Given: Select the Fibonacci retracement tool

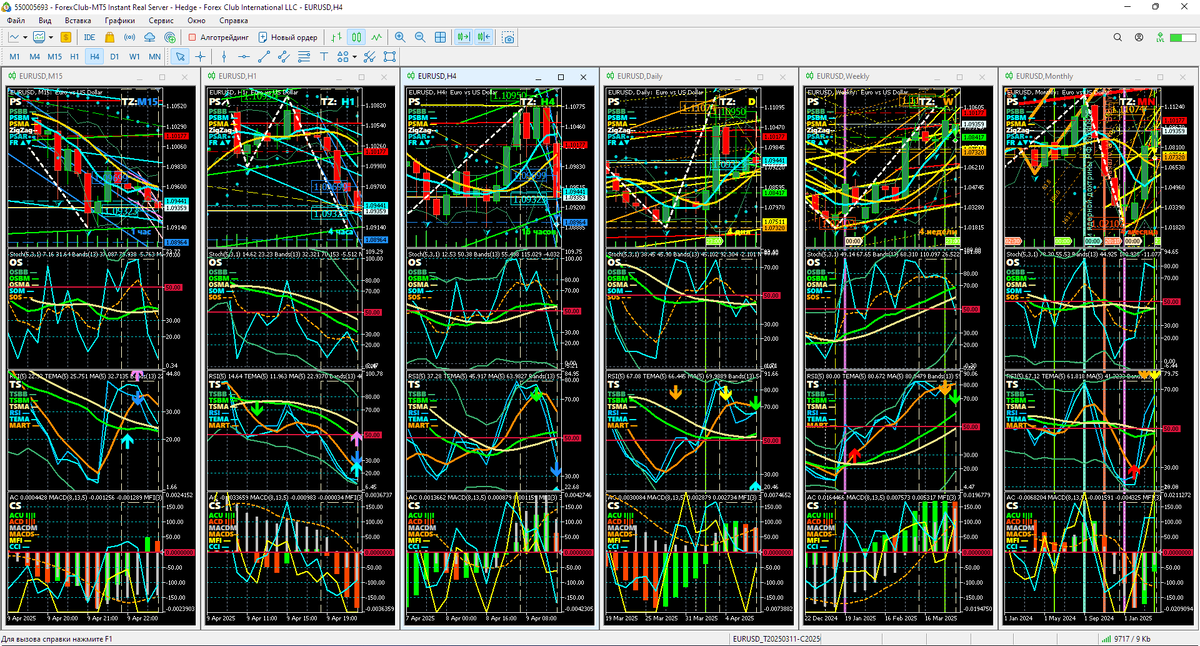Looking at the screenshot, I should pyautogui.click(x=303, y=57).
